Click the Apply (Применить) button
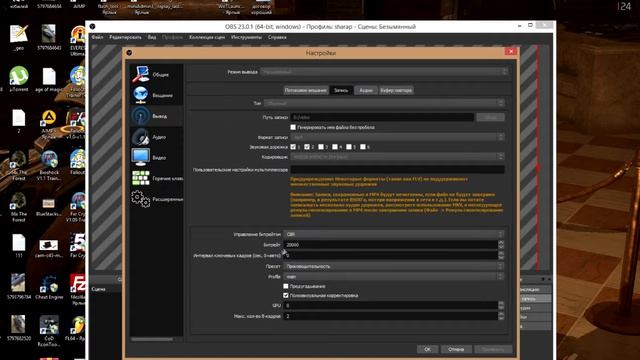640x360 pixels. [493, 349]
